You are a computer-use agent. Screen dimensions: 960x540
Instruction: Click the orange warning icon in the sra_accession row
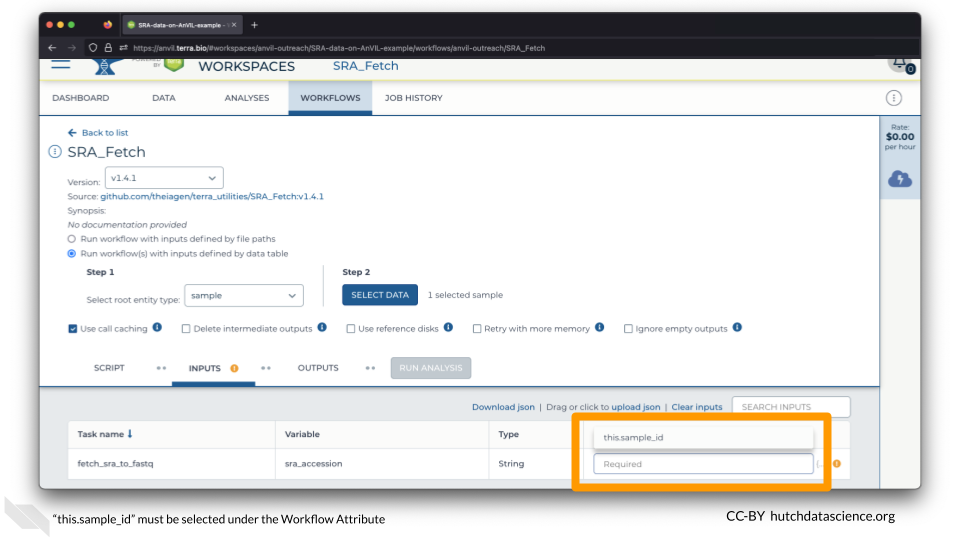(837, 464)
